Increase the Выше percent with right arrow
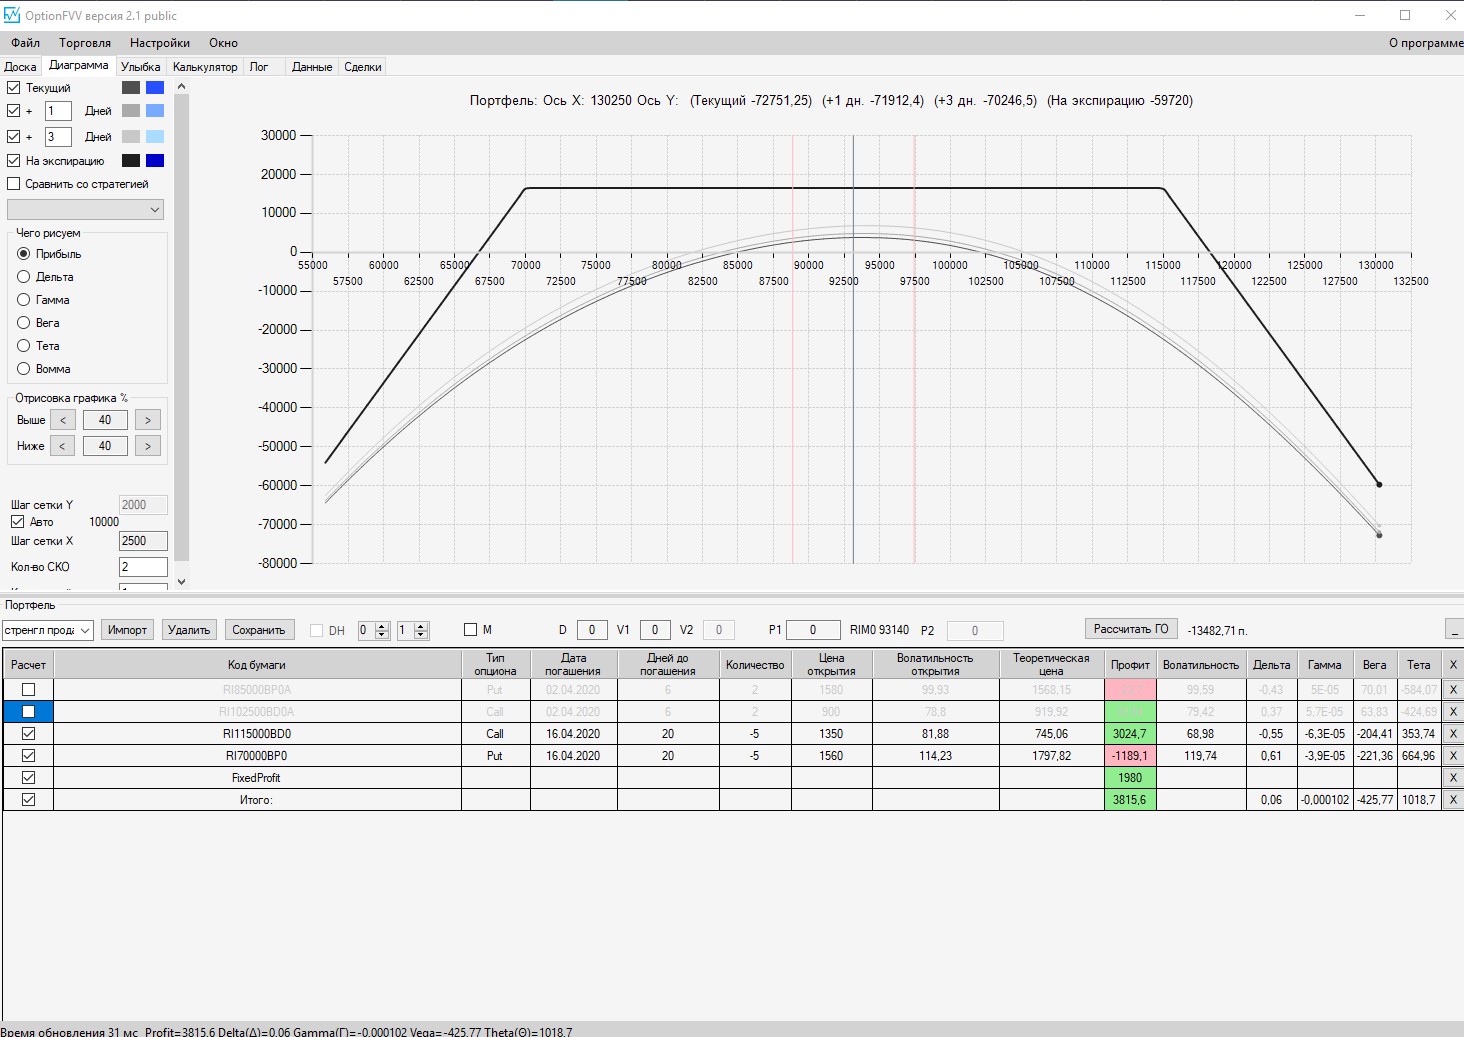 [x=148, y=420]
